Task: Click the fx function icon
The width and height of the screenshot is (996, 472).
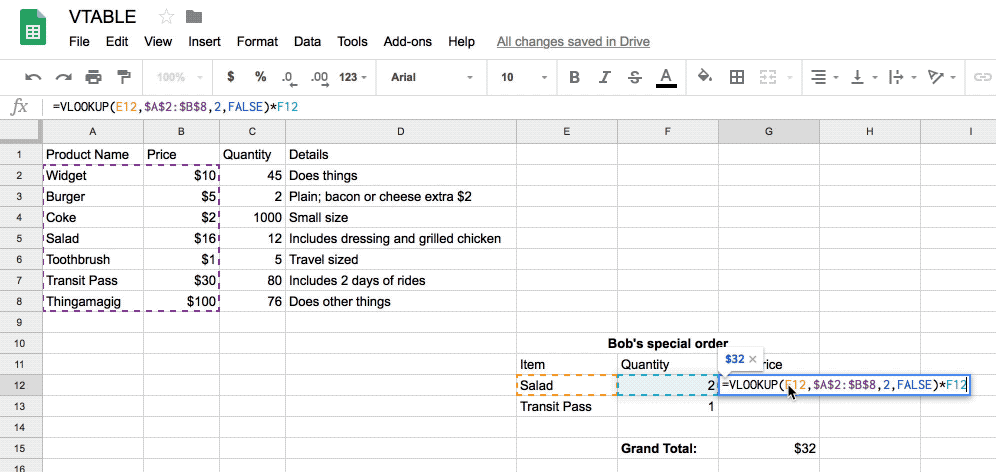Action: [x=20, y=107]
